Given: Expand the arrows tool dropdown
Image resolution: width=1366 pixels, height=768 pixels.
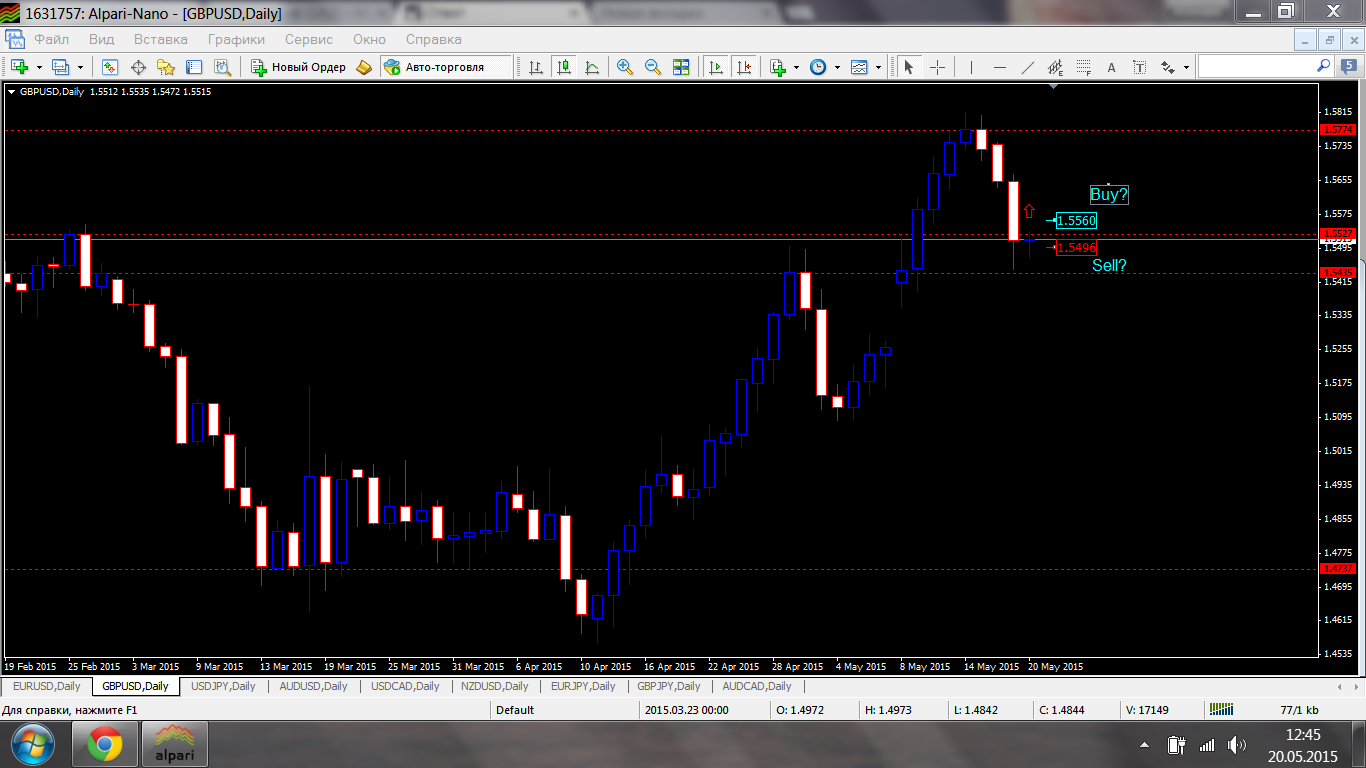Looking at the screenshot, I should coord(1186,67).
